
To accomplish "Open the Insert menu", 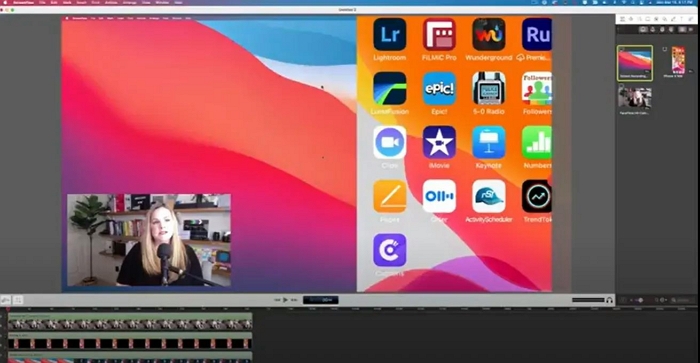I will [82, 3].
